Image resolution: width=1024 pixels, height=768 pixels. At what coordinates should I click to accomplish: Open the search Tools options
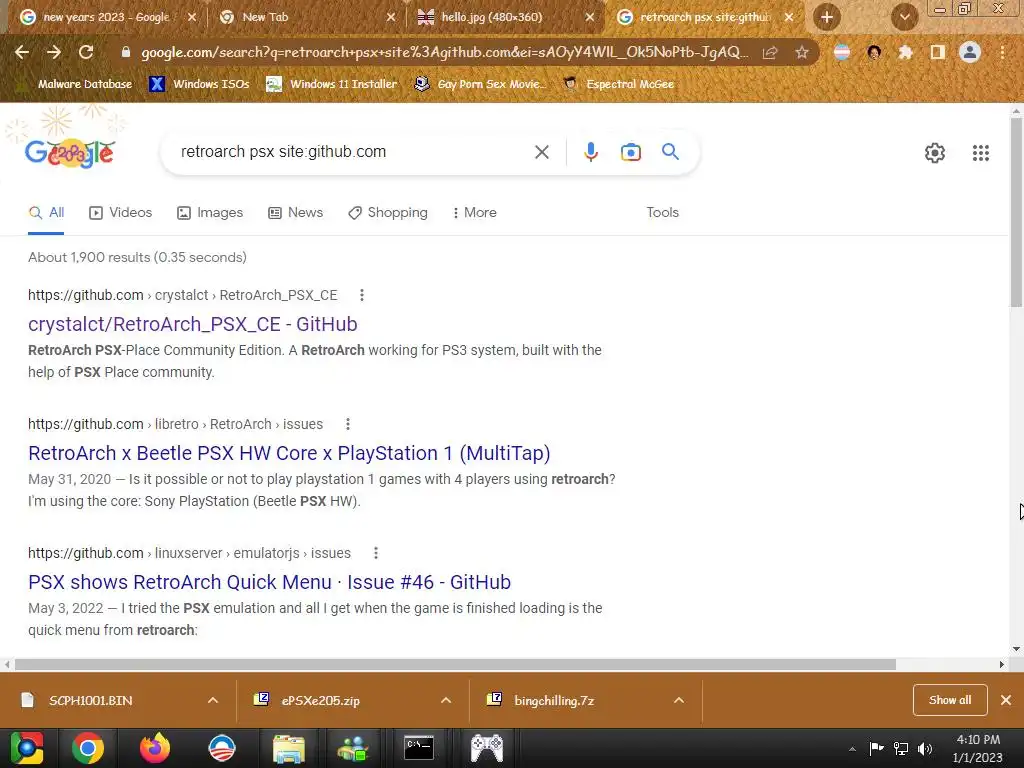(662, 213)
